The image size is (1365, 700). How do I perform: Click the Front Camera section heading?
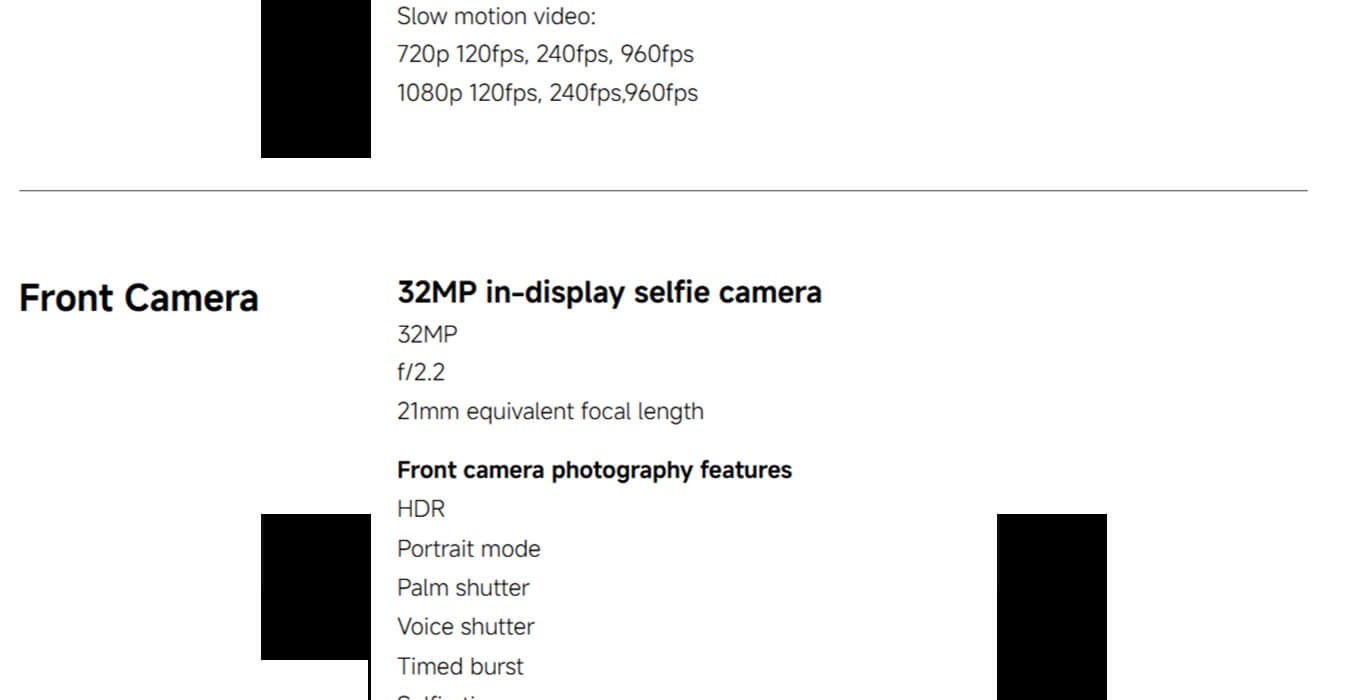click(x=139, y=298)
